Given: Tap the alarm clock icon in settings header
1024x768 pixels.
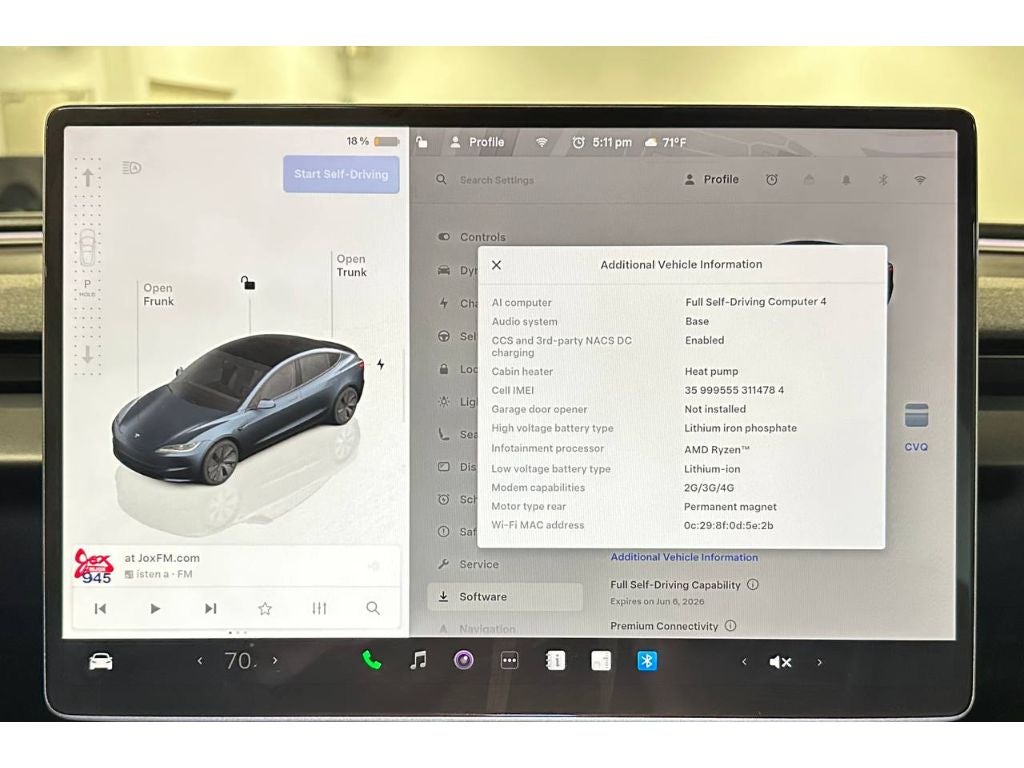Looking at the screenshot, I should point(771,180).
